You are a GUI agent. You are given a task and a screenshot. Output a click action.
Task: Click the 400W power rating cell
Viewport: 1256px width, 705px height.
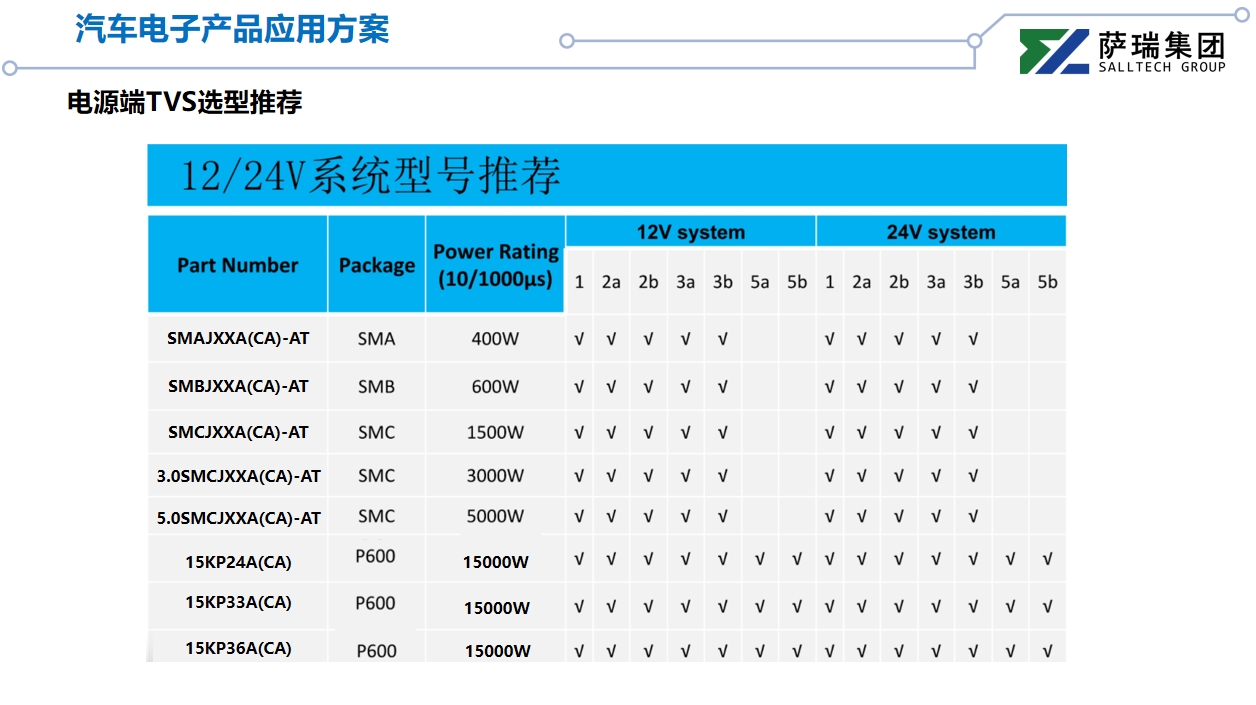click(x=495, y=339)
